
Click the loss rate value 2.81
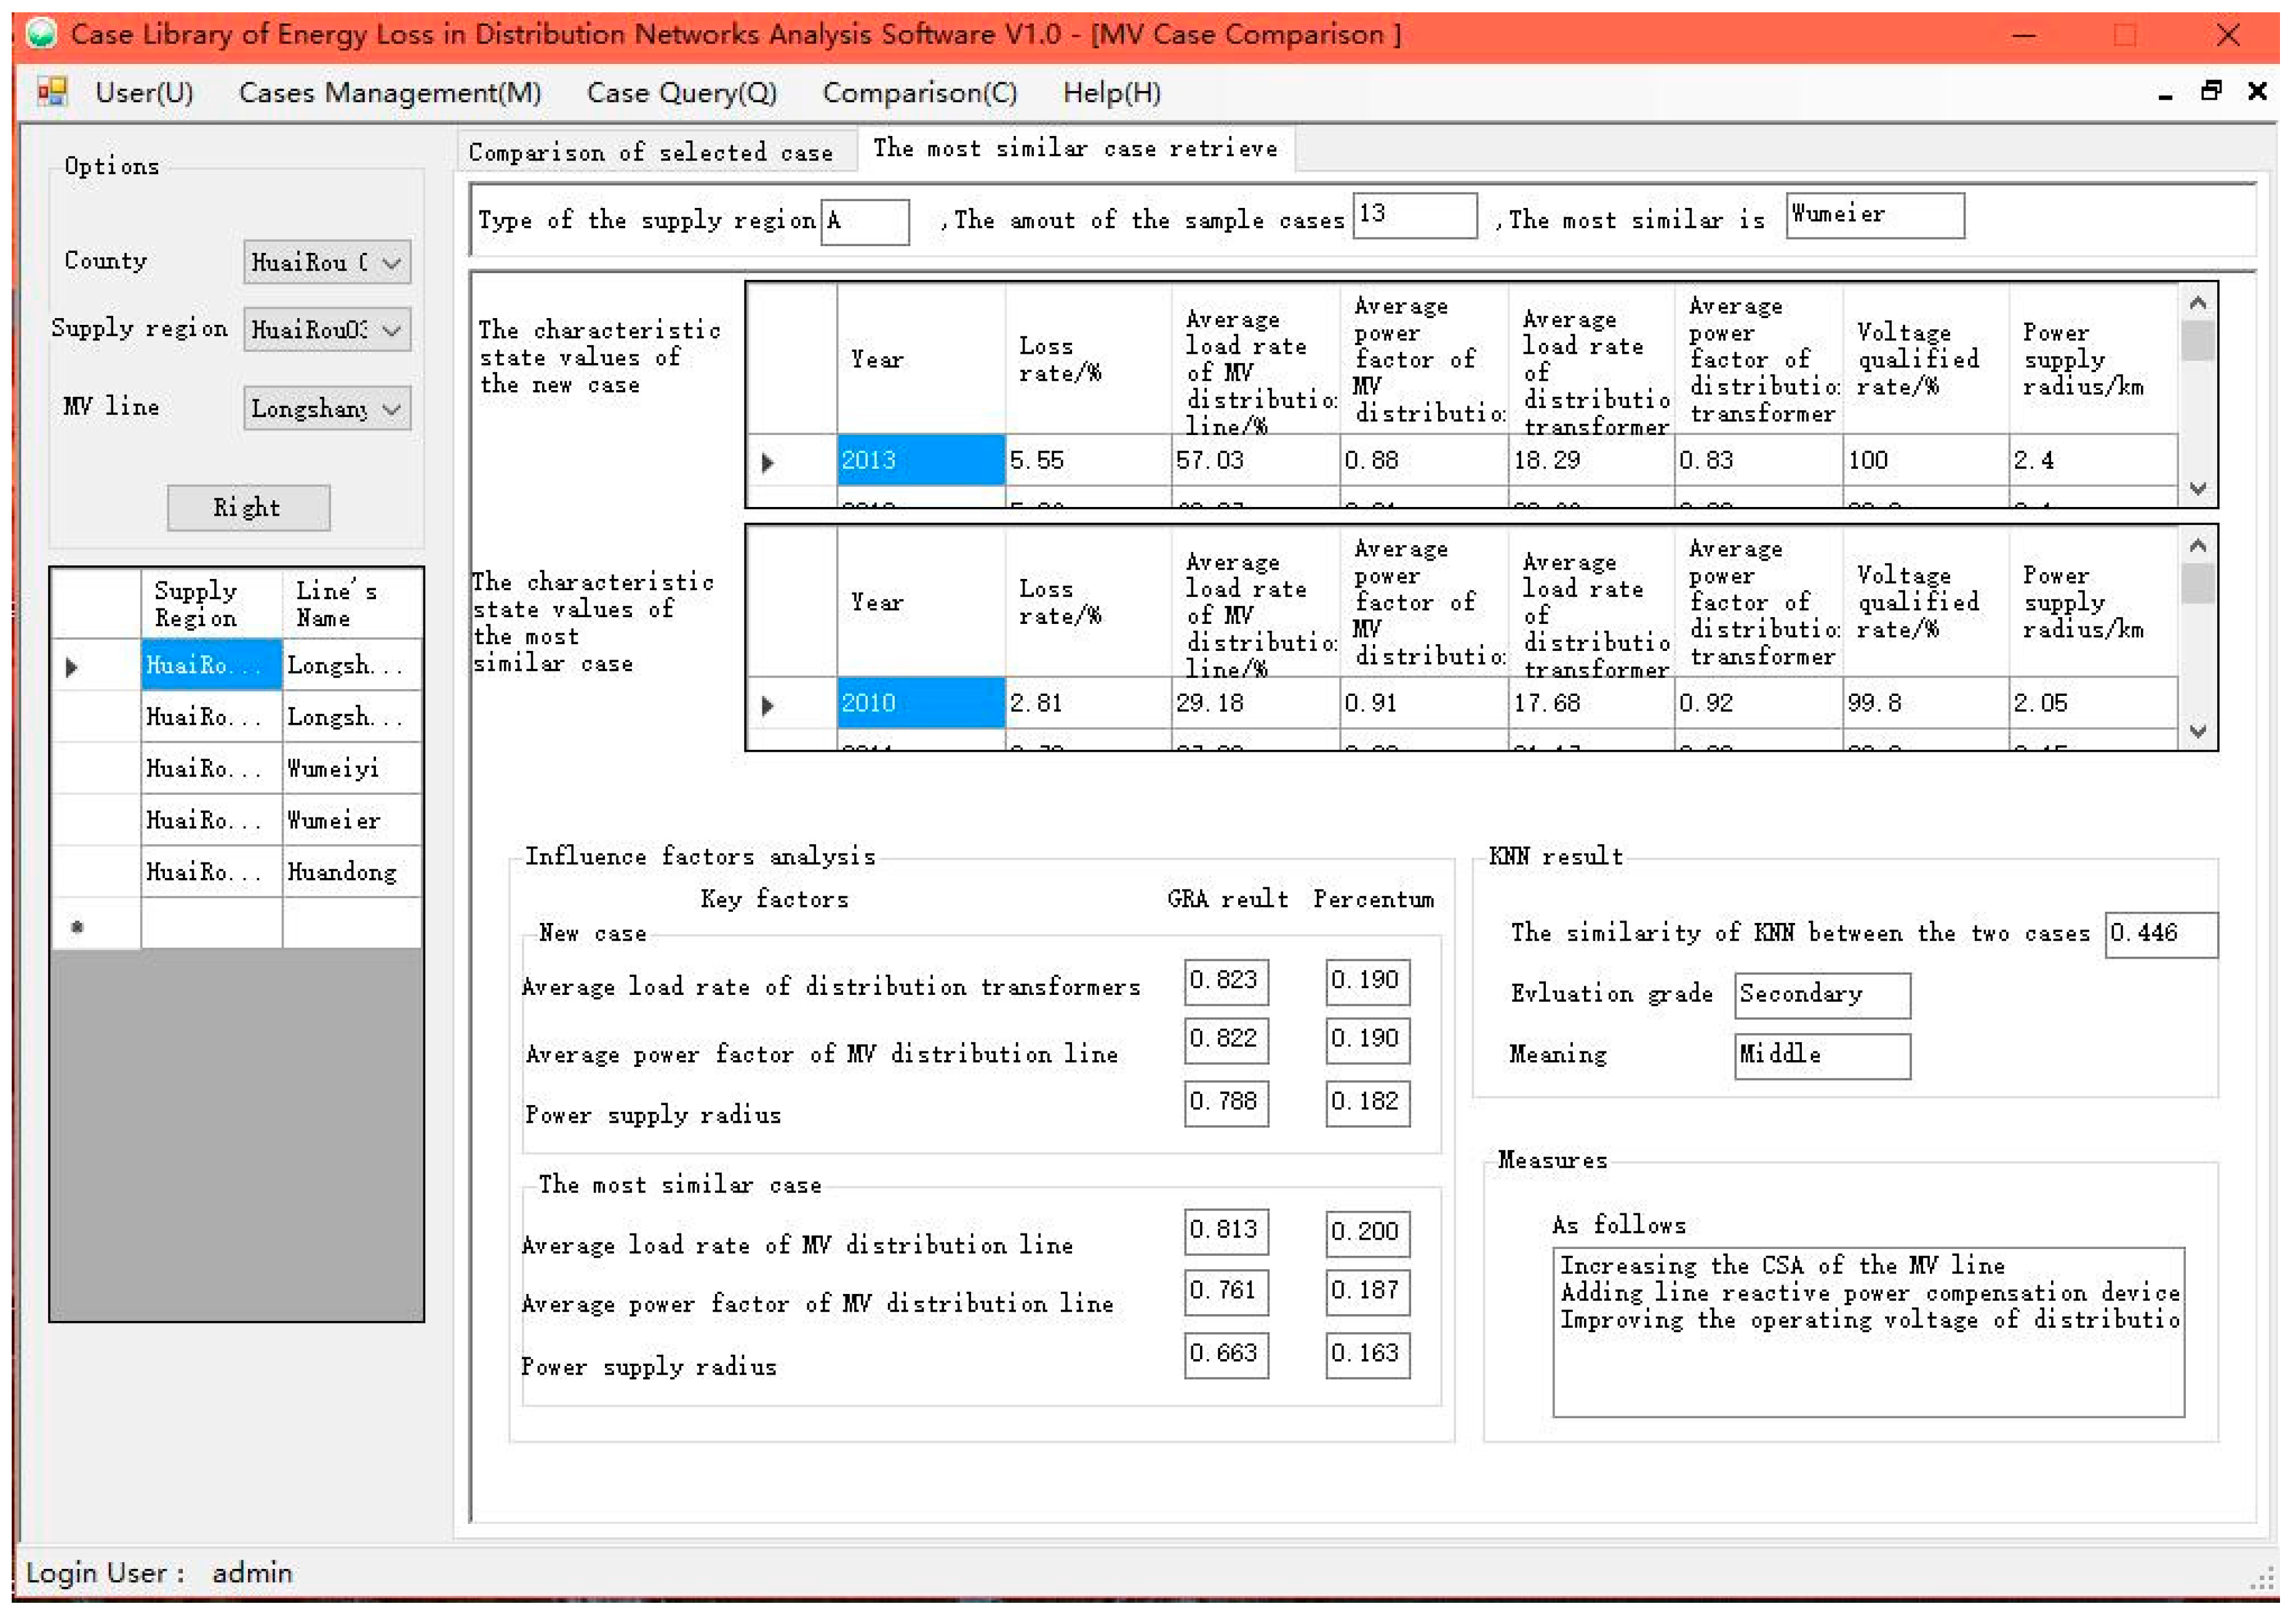point(1088,703)
